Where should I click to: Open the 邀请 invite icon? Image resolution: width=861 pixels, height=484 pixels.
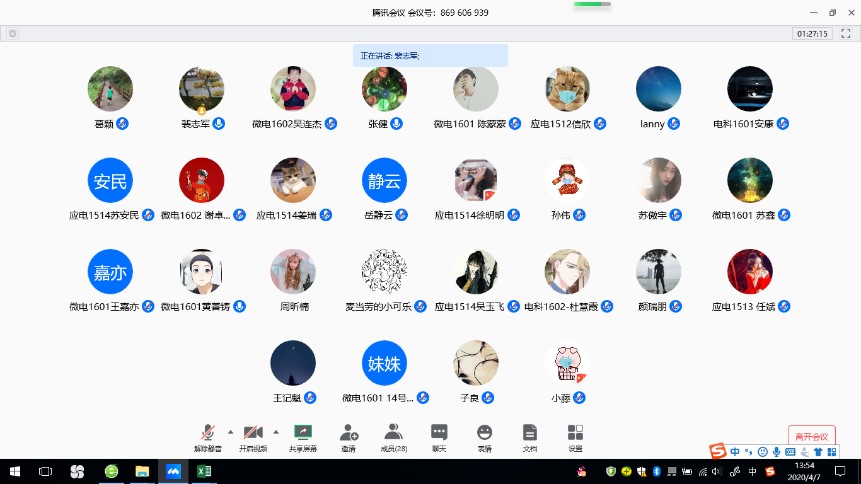348,436
